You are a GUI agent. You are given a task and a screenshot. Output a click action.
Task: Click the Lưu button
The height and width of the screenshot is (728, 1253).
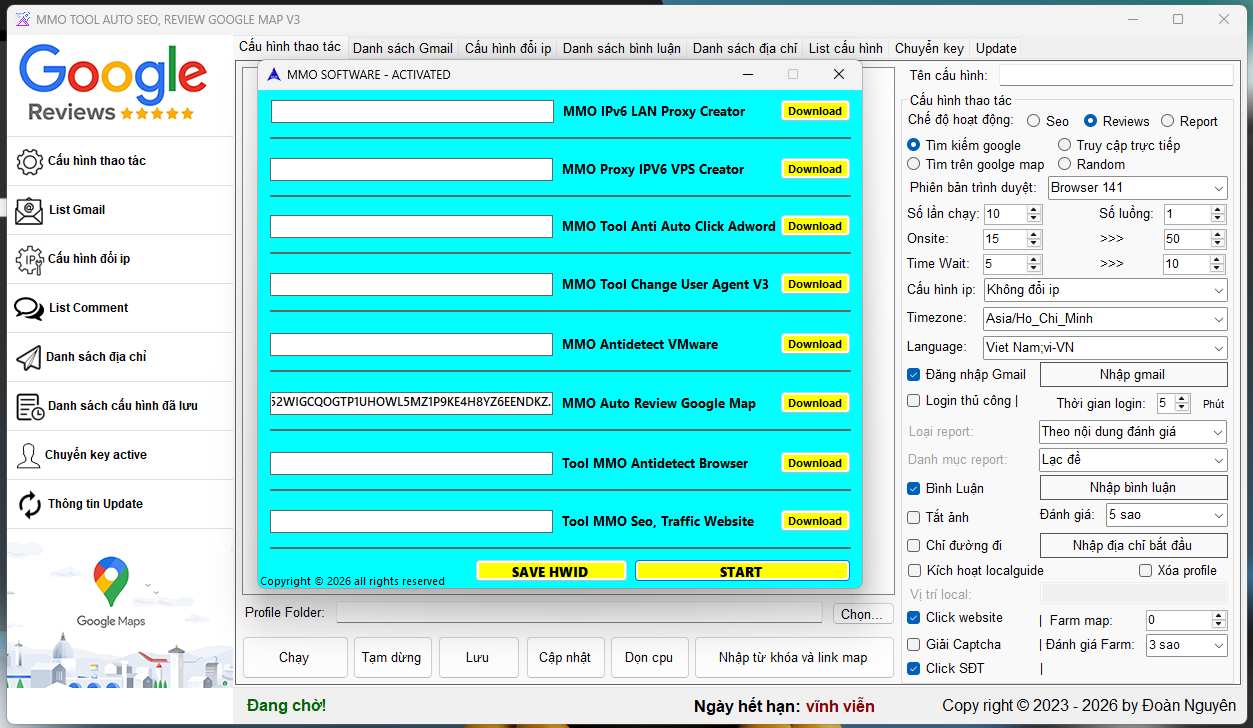(x=478, y=658)
